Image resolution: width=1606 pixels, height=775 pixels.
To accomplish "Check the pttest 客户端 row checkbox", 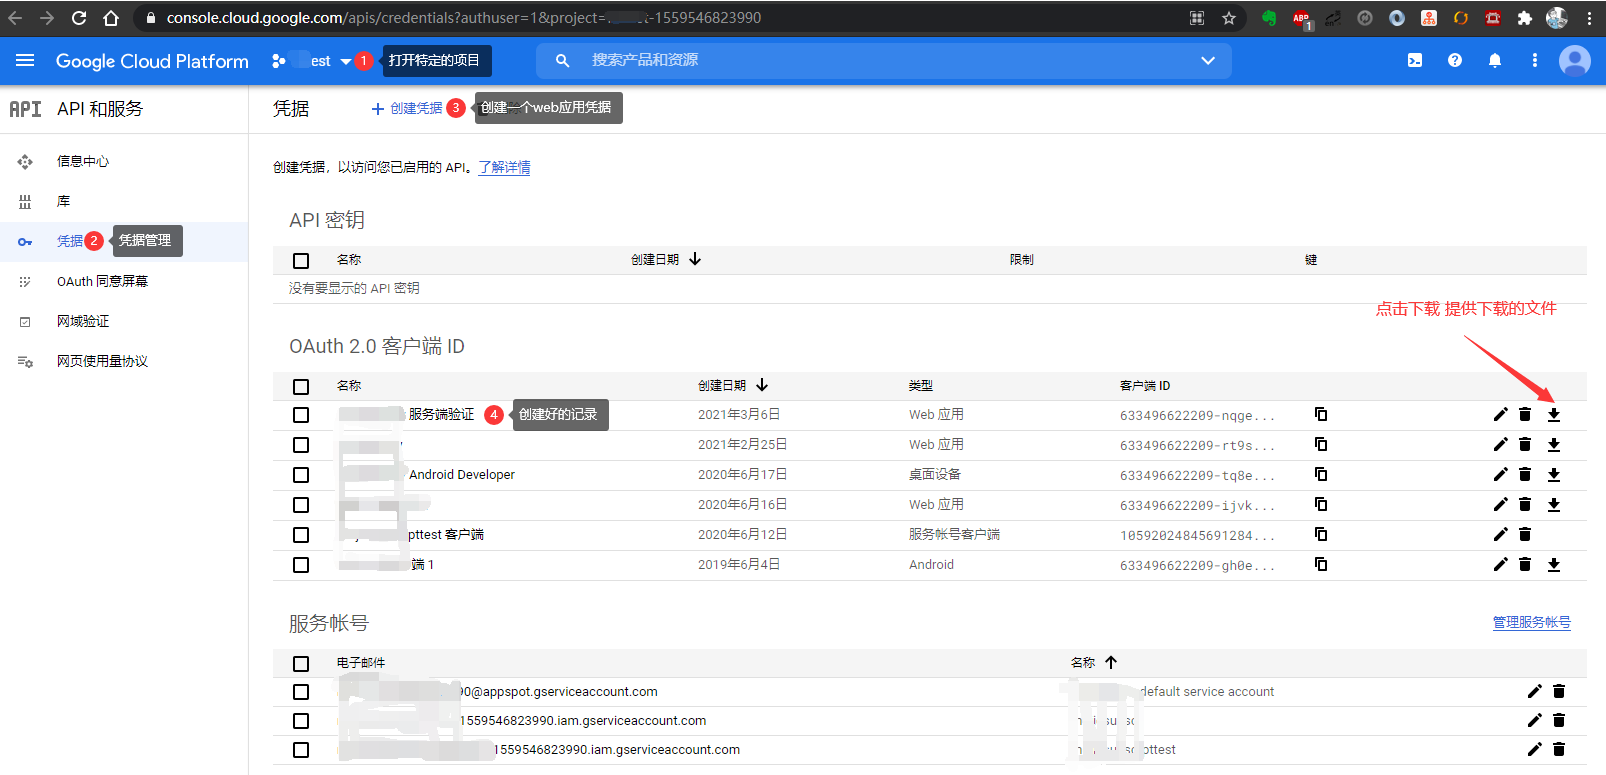I will (x=301, y=535).
